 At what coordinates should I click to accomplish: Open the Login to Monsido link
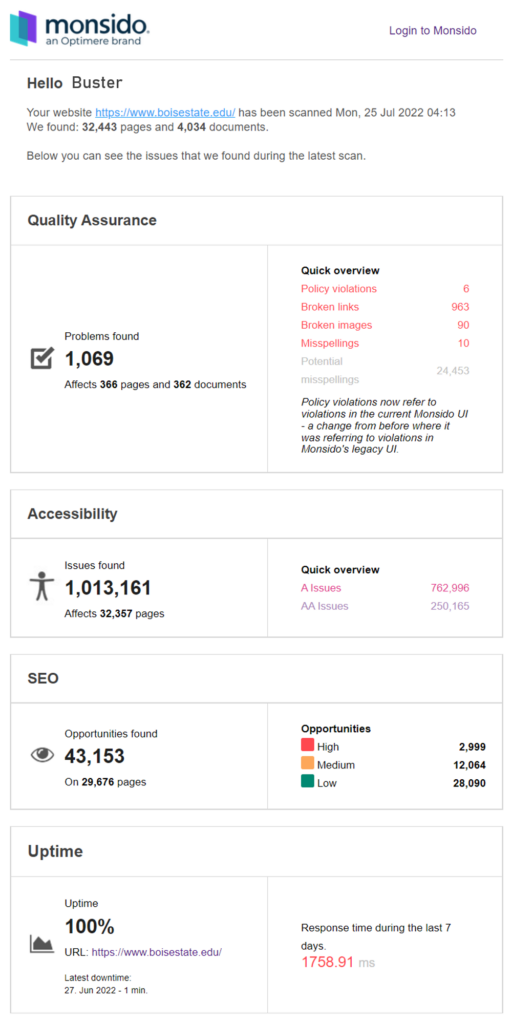(x=432, y=30)
